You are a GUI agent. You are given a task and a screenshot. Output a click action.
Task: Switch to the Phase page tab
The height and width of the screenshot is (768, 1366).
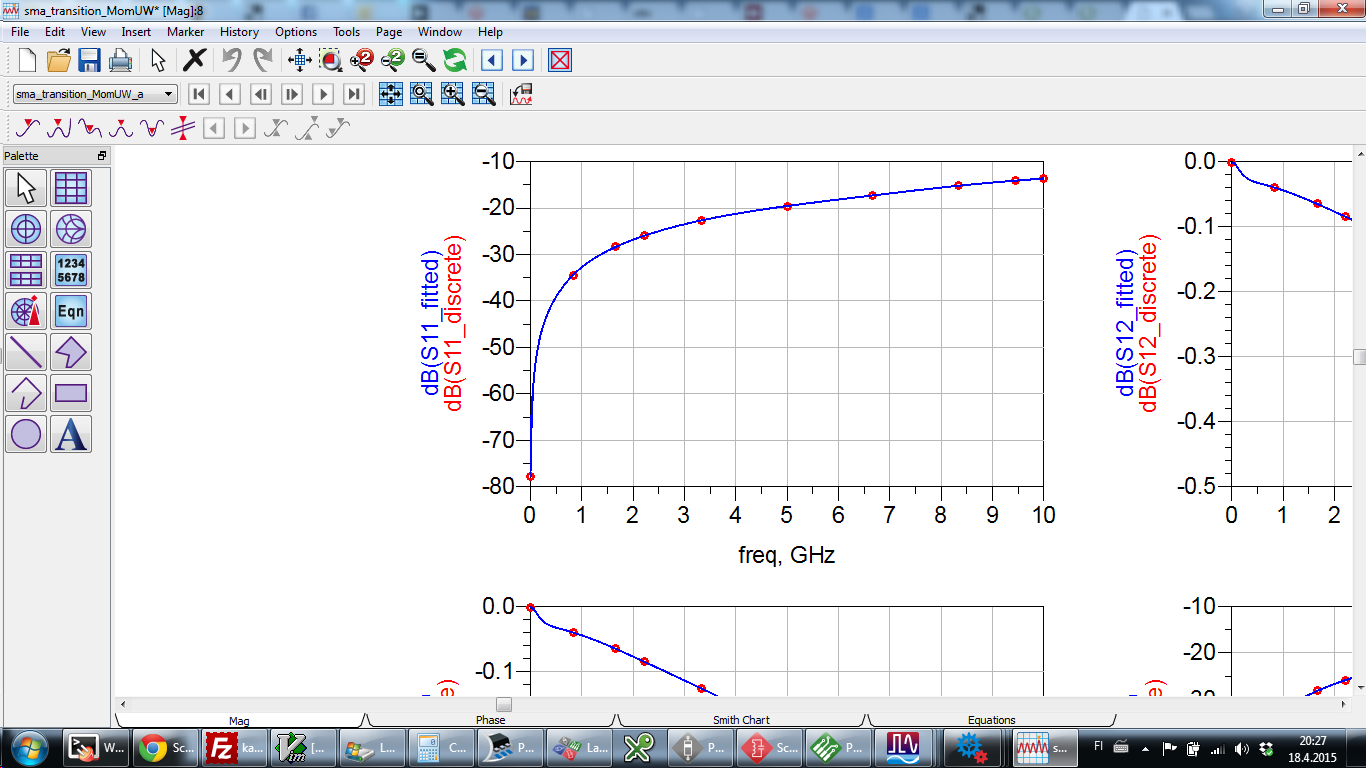[x=491, y=720]
